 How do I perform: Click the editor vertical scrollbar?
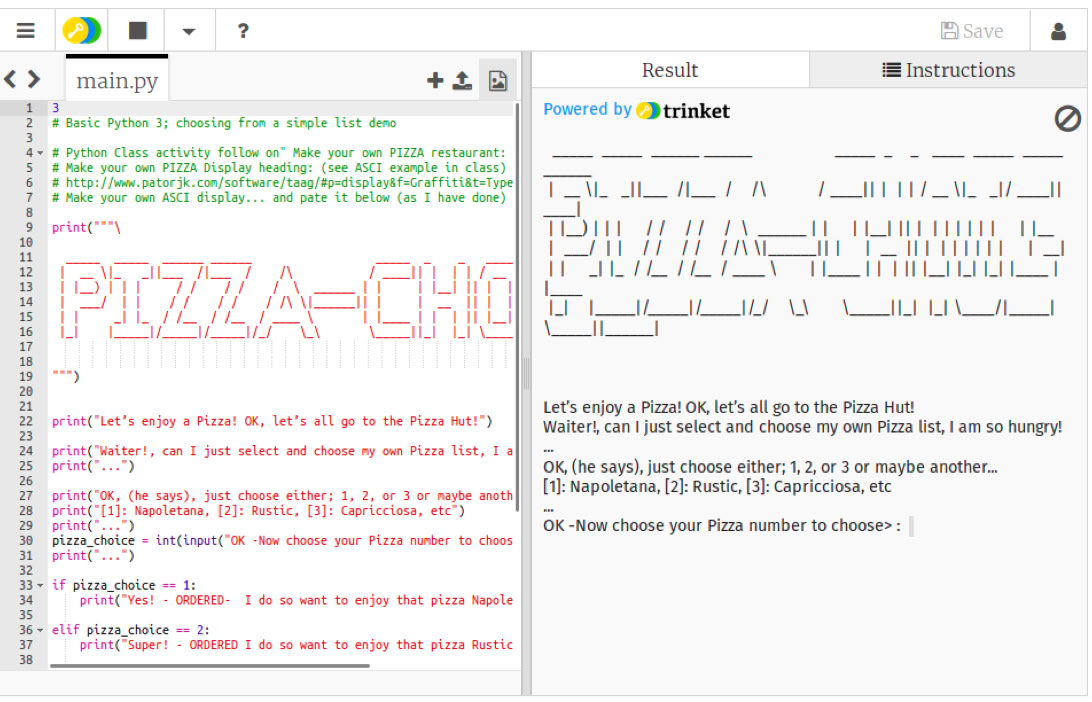[x=517, y=306]
